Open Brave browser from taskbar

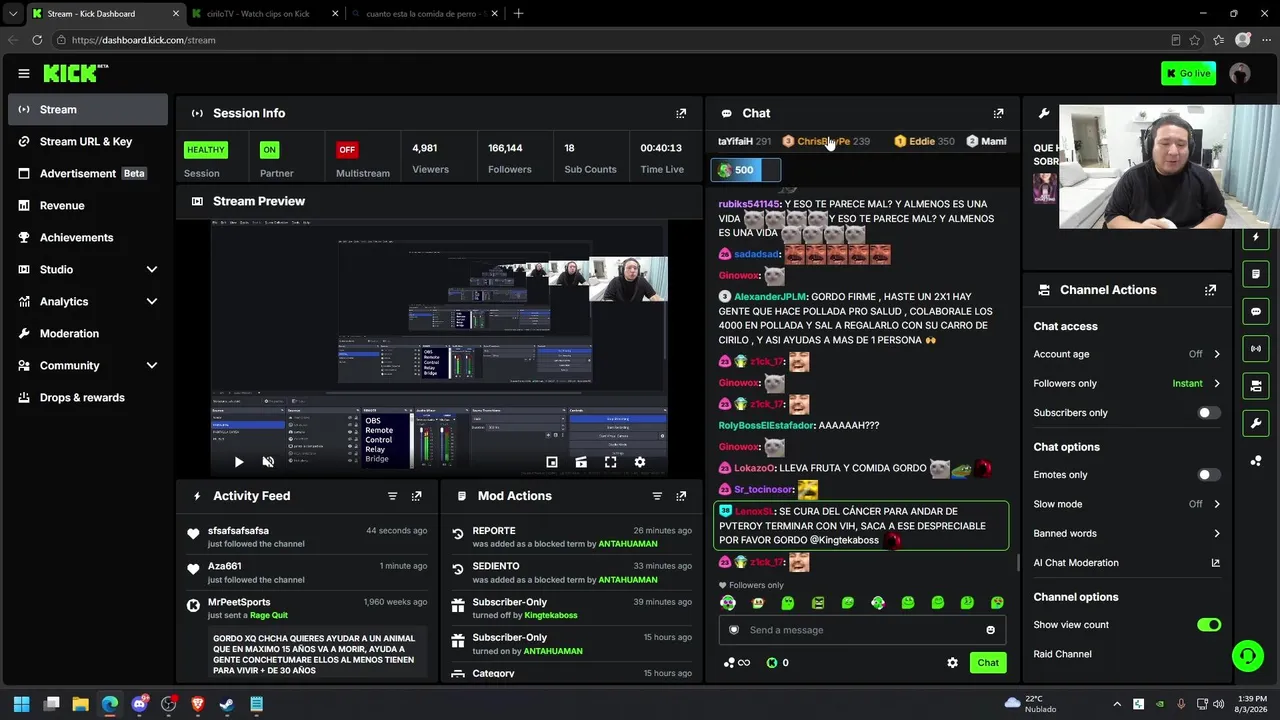coord(197,704)
